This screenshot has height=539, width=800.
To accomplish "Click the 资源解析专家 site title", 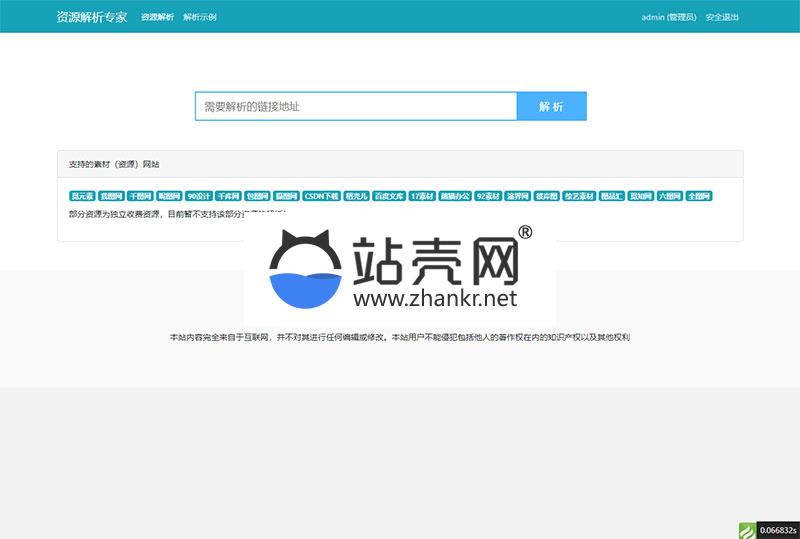I will point(92,17).
